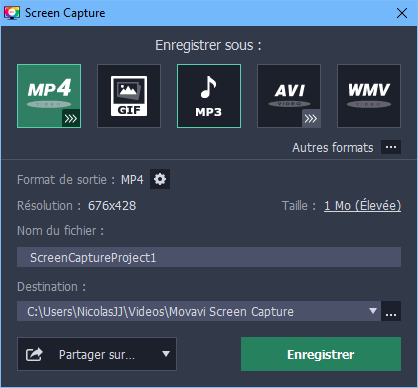This screenshot has height=388, width=418.
Task: Click the Screen Capture app icon in title bar
Action: [12, 13]
